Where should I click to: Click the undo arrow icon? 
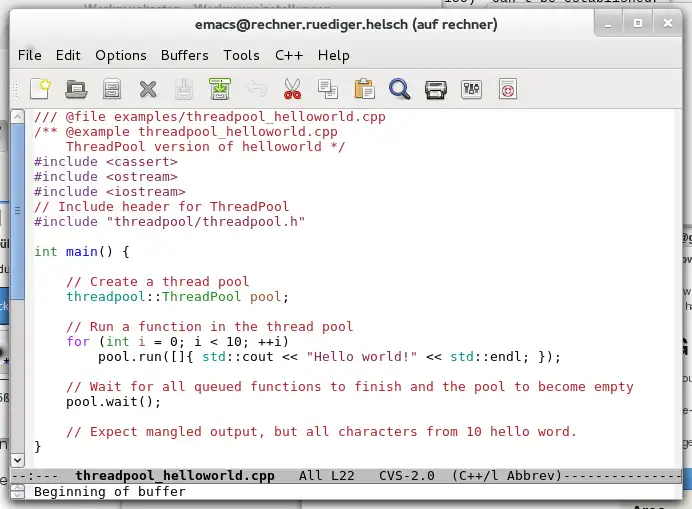256,88
